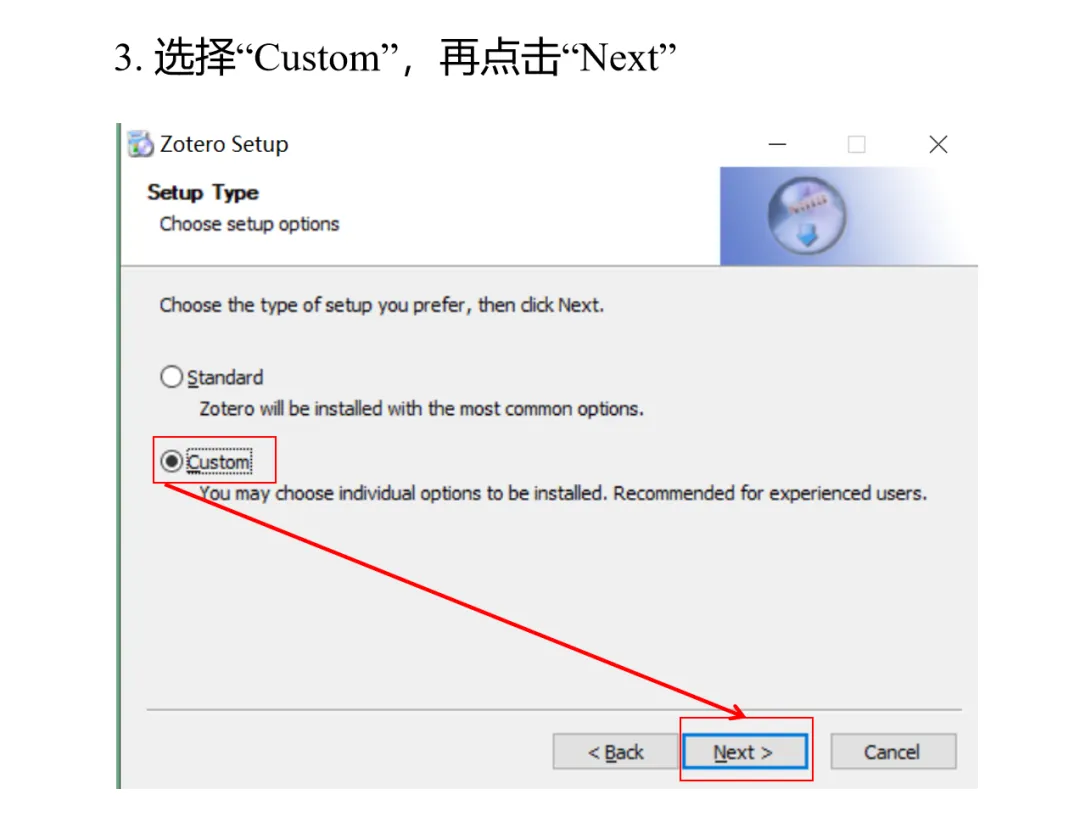Click the Chinese step 3 instruction heading
Viewport: 1080px width, 817px height.
click(395, 56)
